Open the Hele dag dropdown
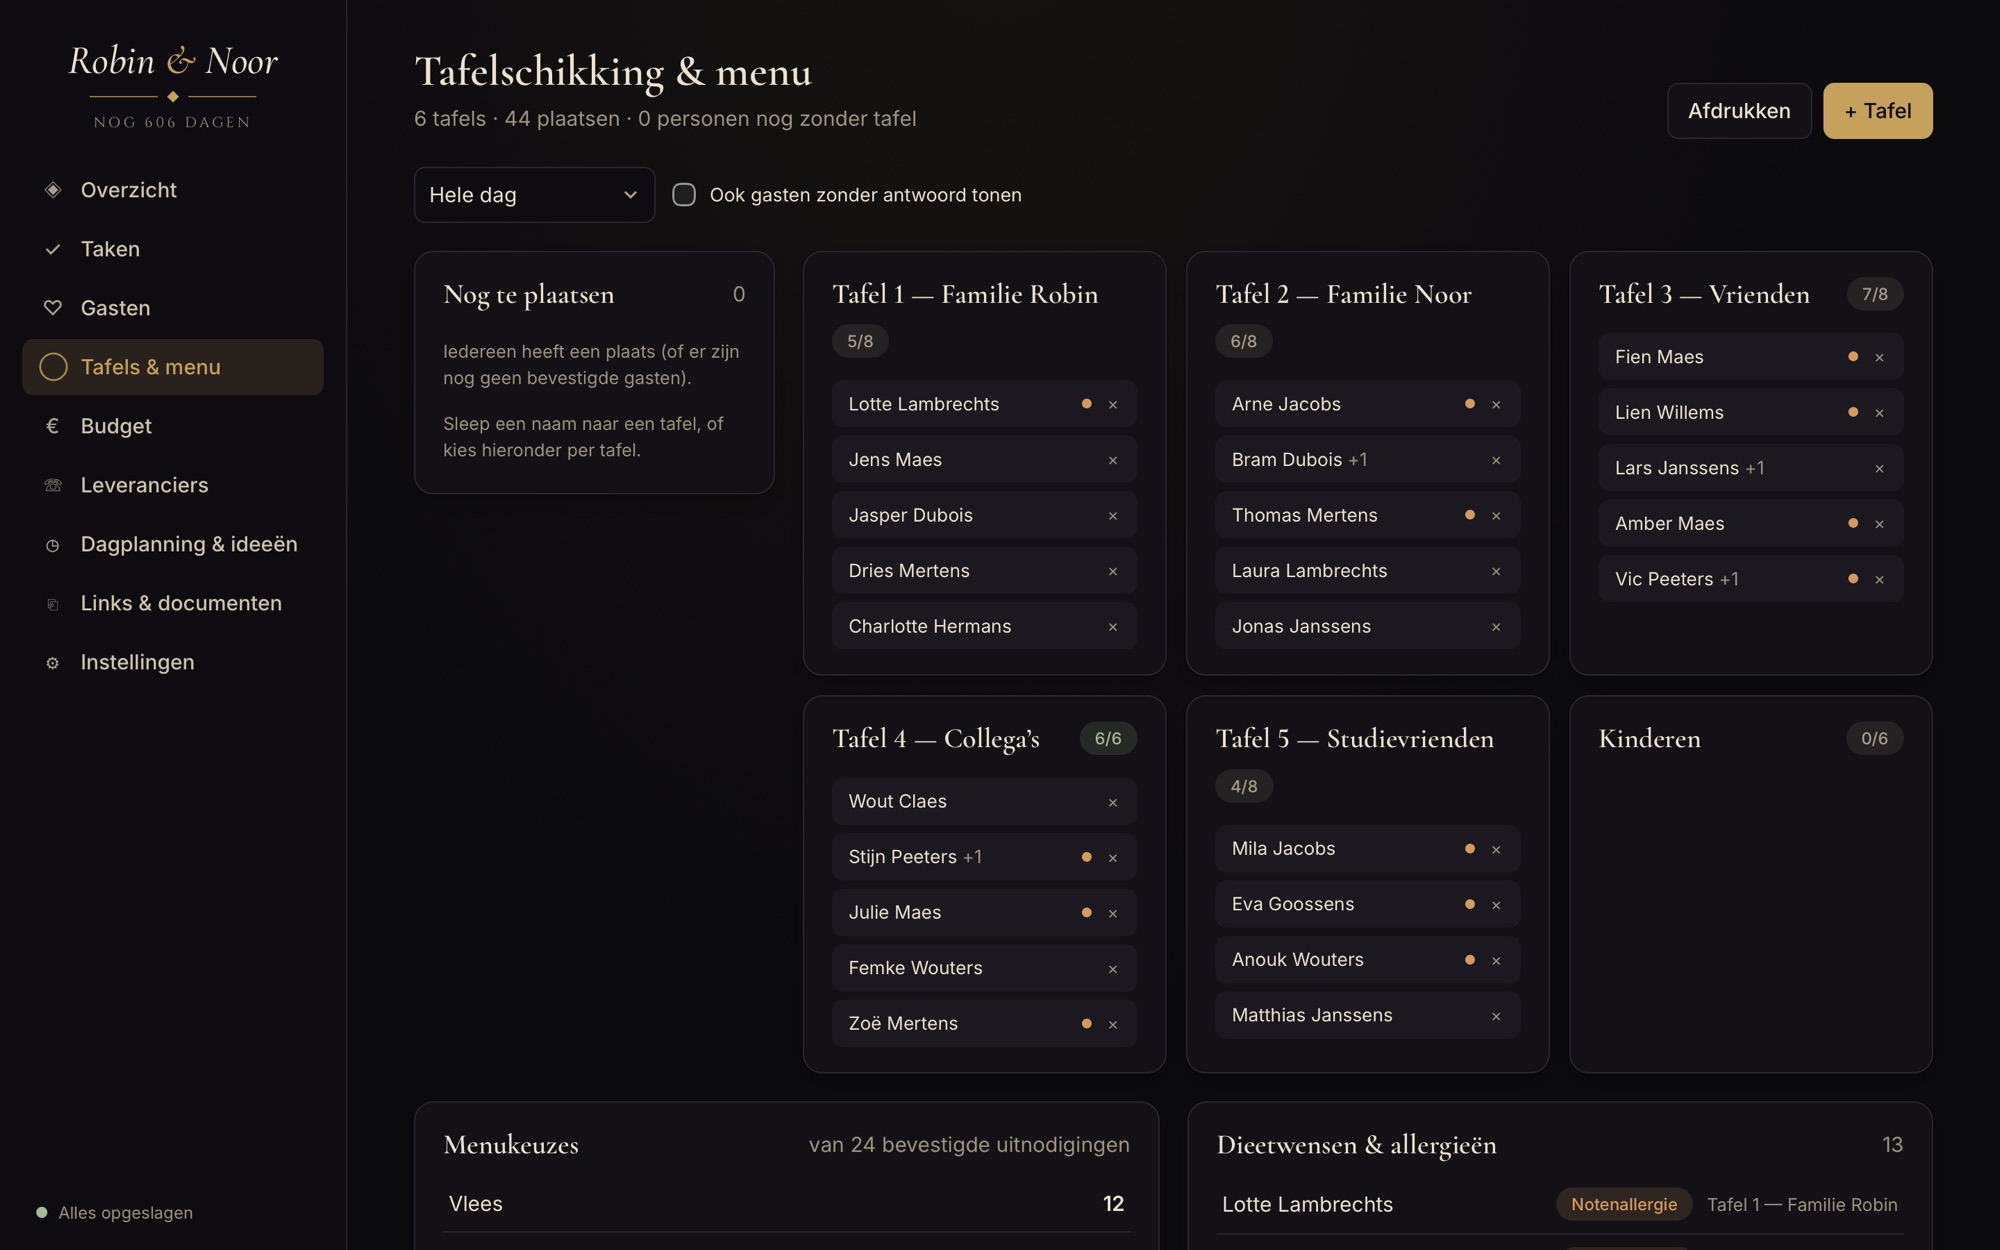This screenshot has height=1250, width=2000. [534, 195]
